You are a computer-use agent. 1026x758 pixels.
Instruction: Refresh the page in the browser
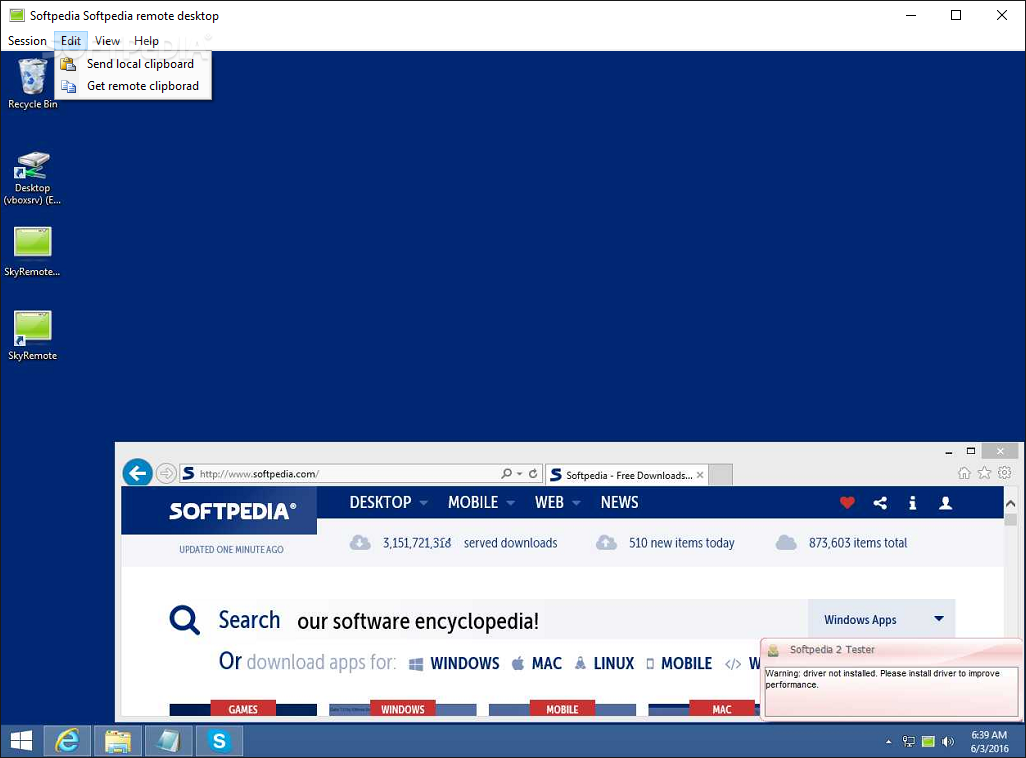(533, 473)
